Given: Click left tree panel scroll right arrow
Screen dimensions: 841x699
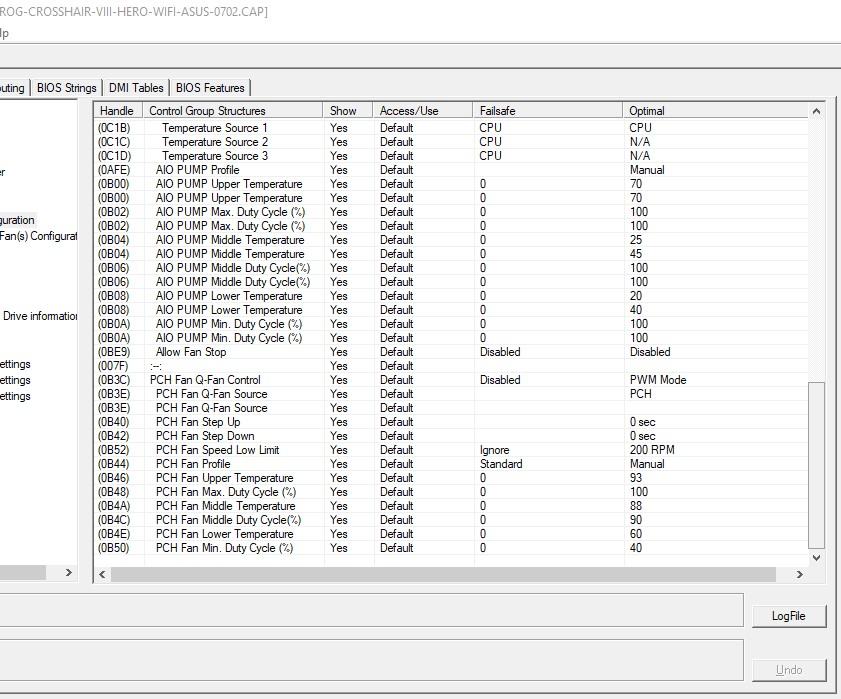Looking at the screenshot, I should pos(69,572).
